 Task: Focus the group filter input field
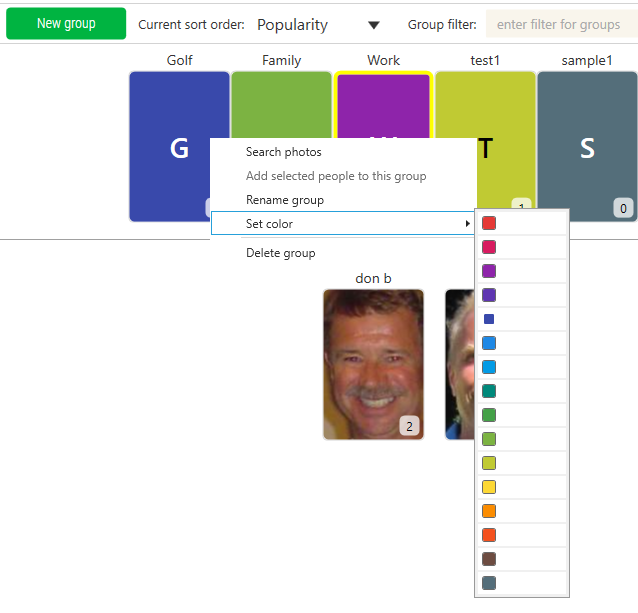pyautogui.click(x=562, y=24)
